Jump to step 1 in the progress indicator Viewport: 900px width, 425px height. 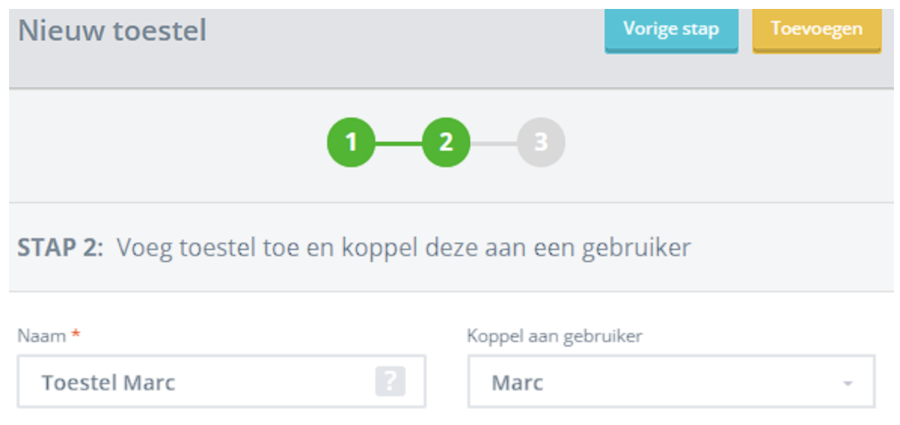pos(351,143)
